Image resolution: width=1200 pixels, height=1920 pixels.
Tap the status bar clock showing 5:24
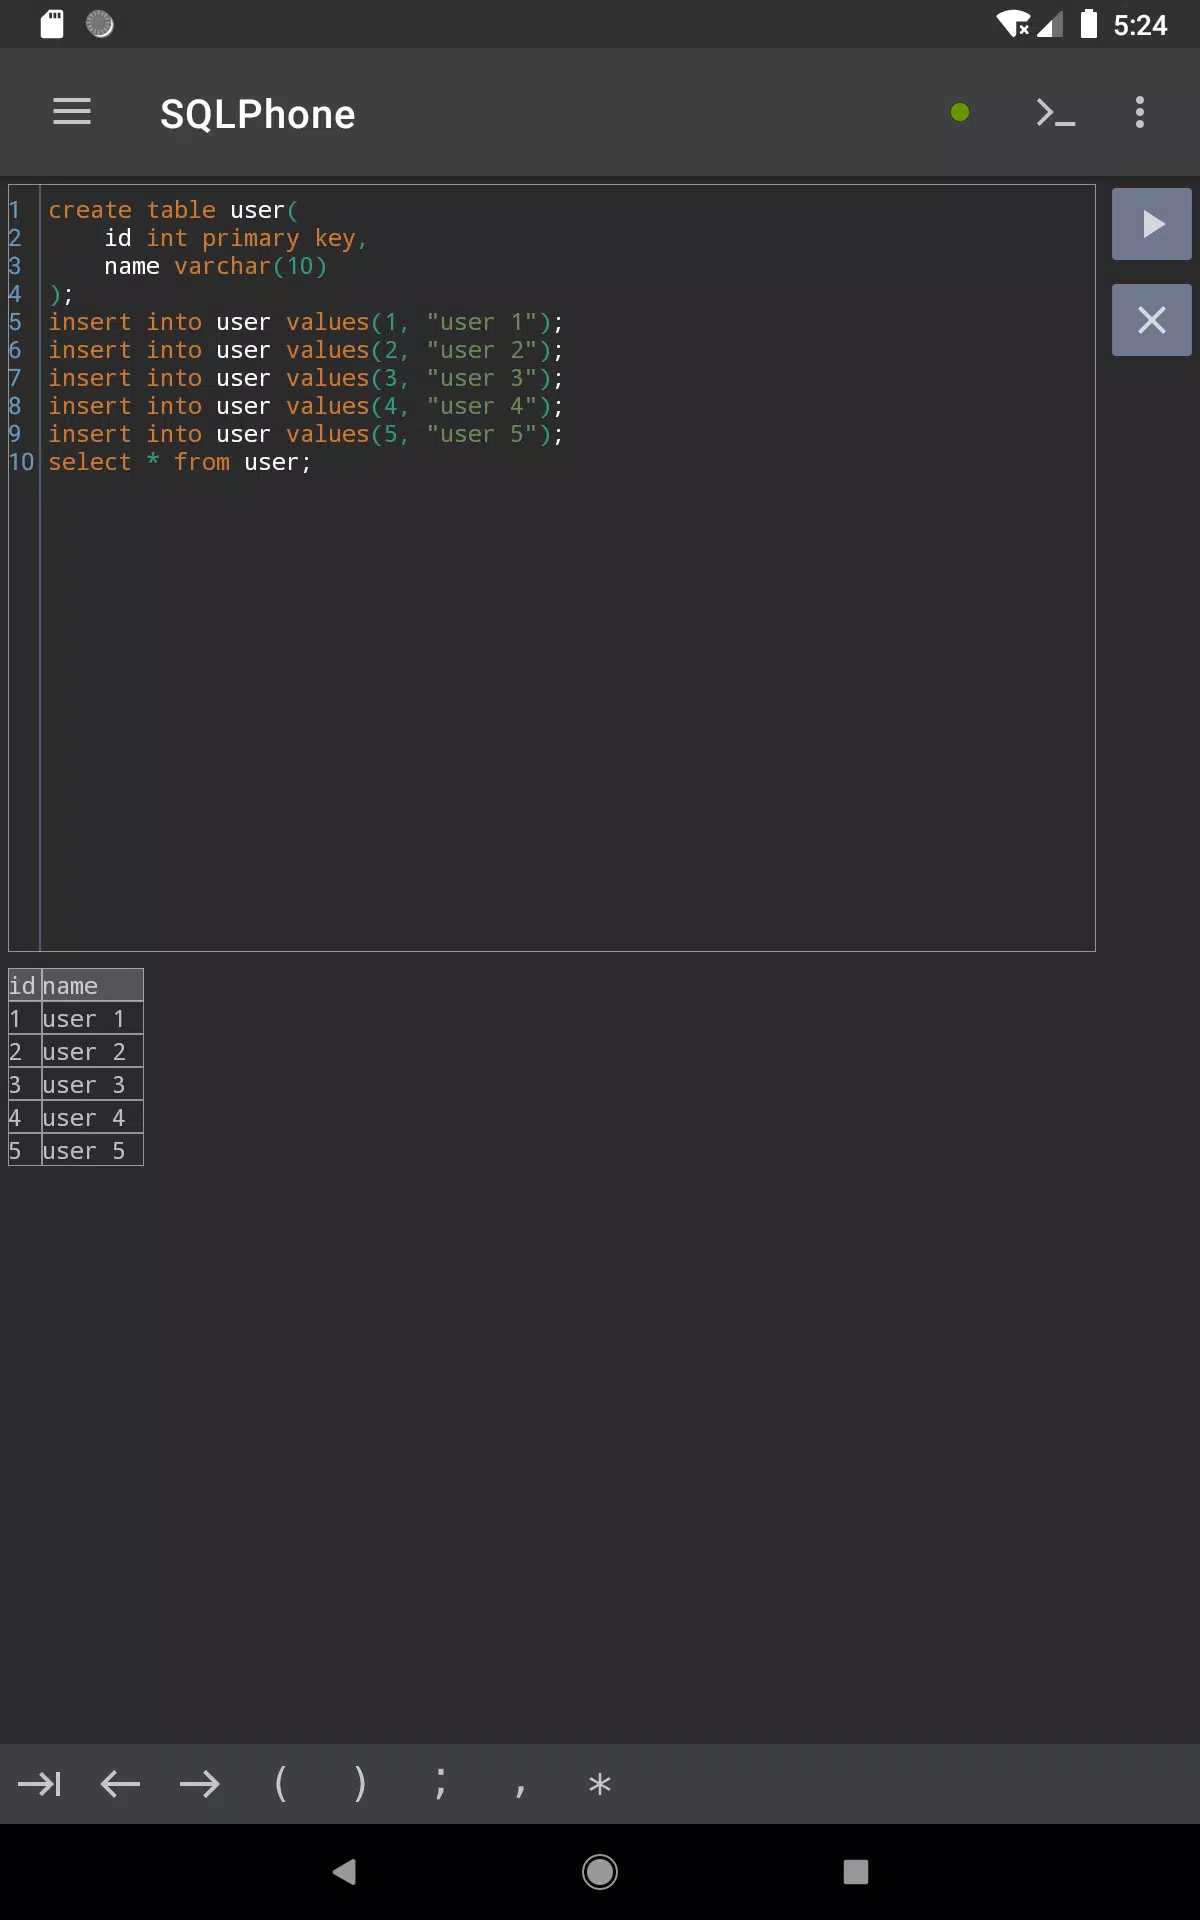1140,24
